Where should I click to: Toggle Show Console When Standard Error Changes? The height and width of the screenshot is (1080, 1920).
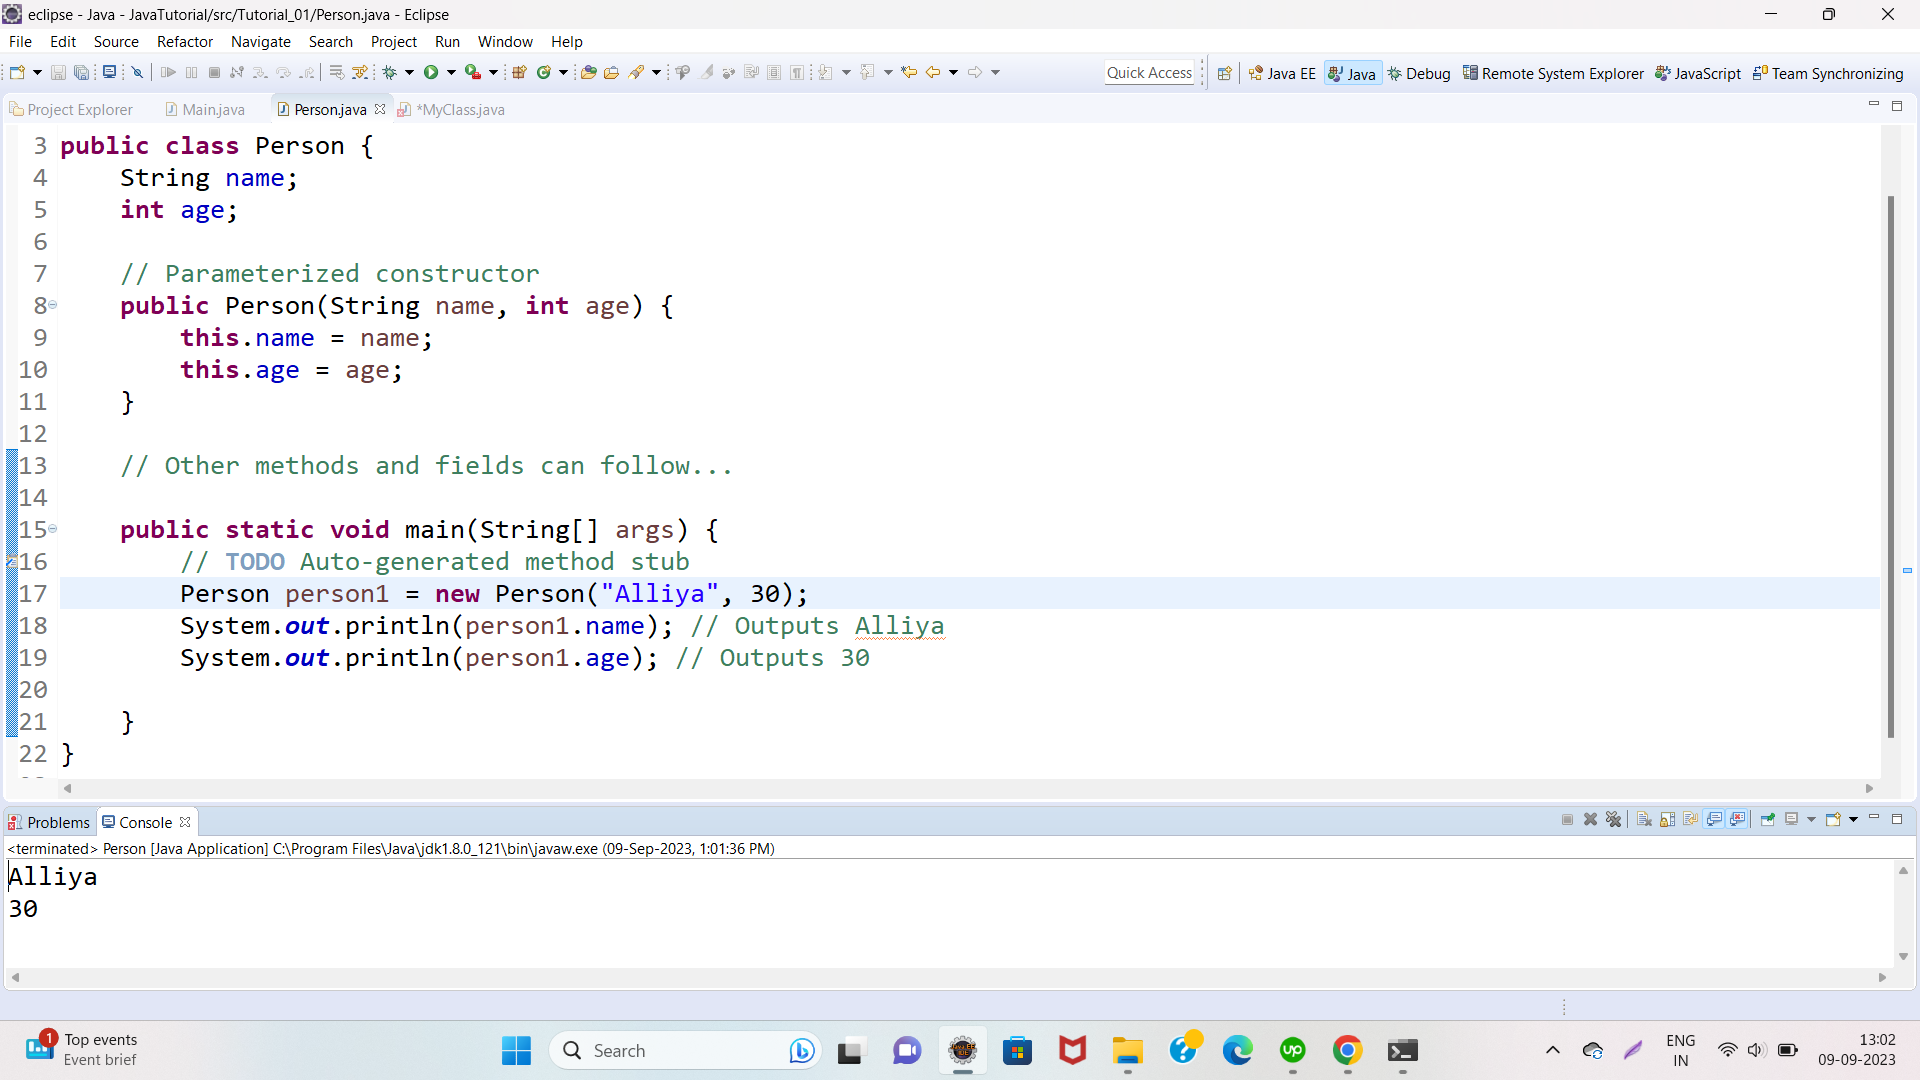click(1737, 820)
